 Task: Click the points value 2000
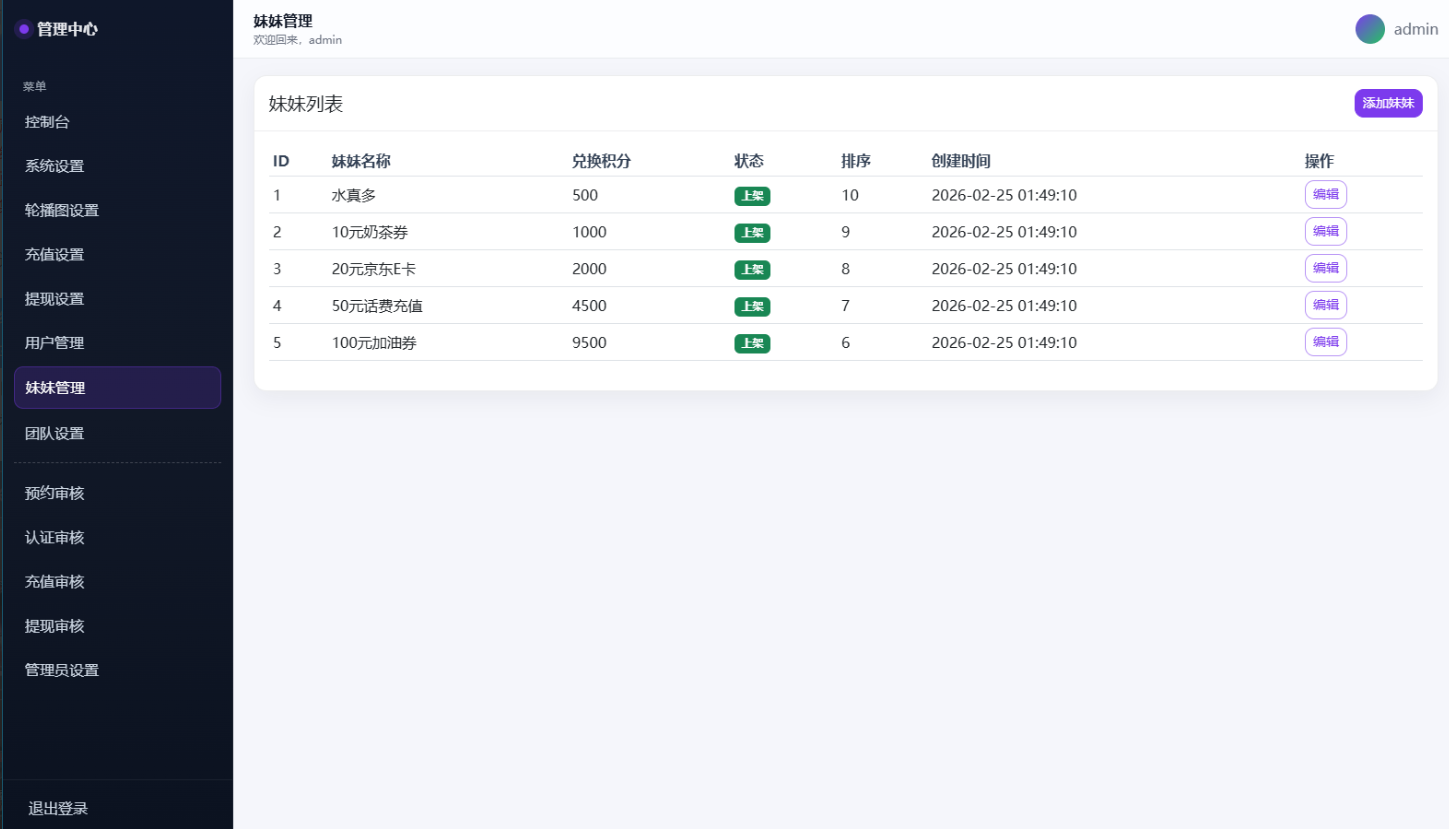click(589, 269)
